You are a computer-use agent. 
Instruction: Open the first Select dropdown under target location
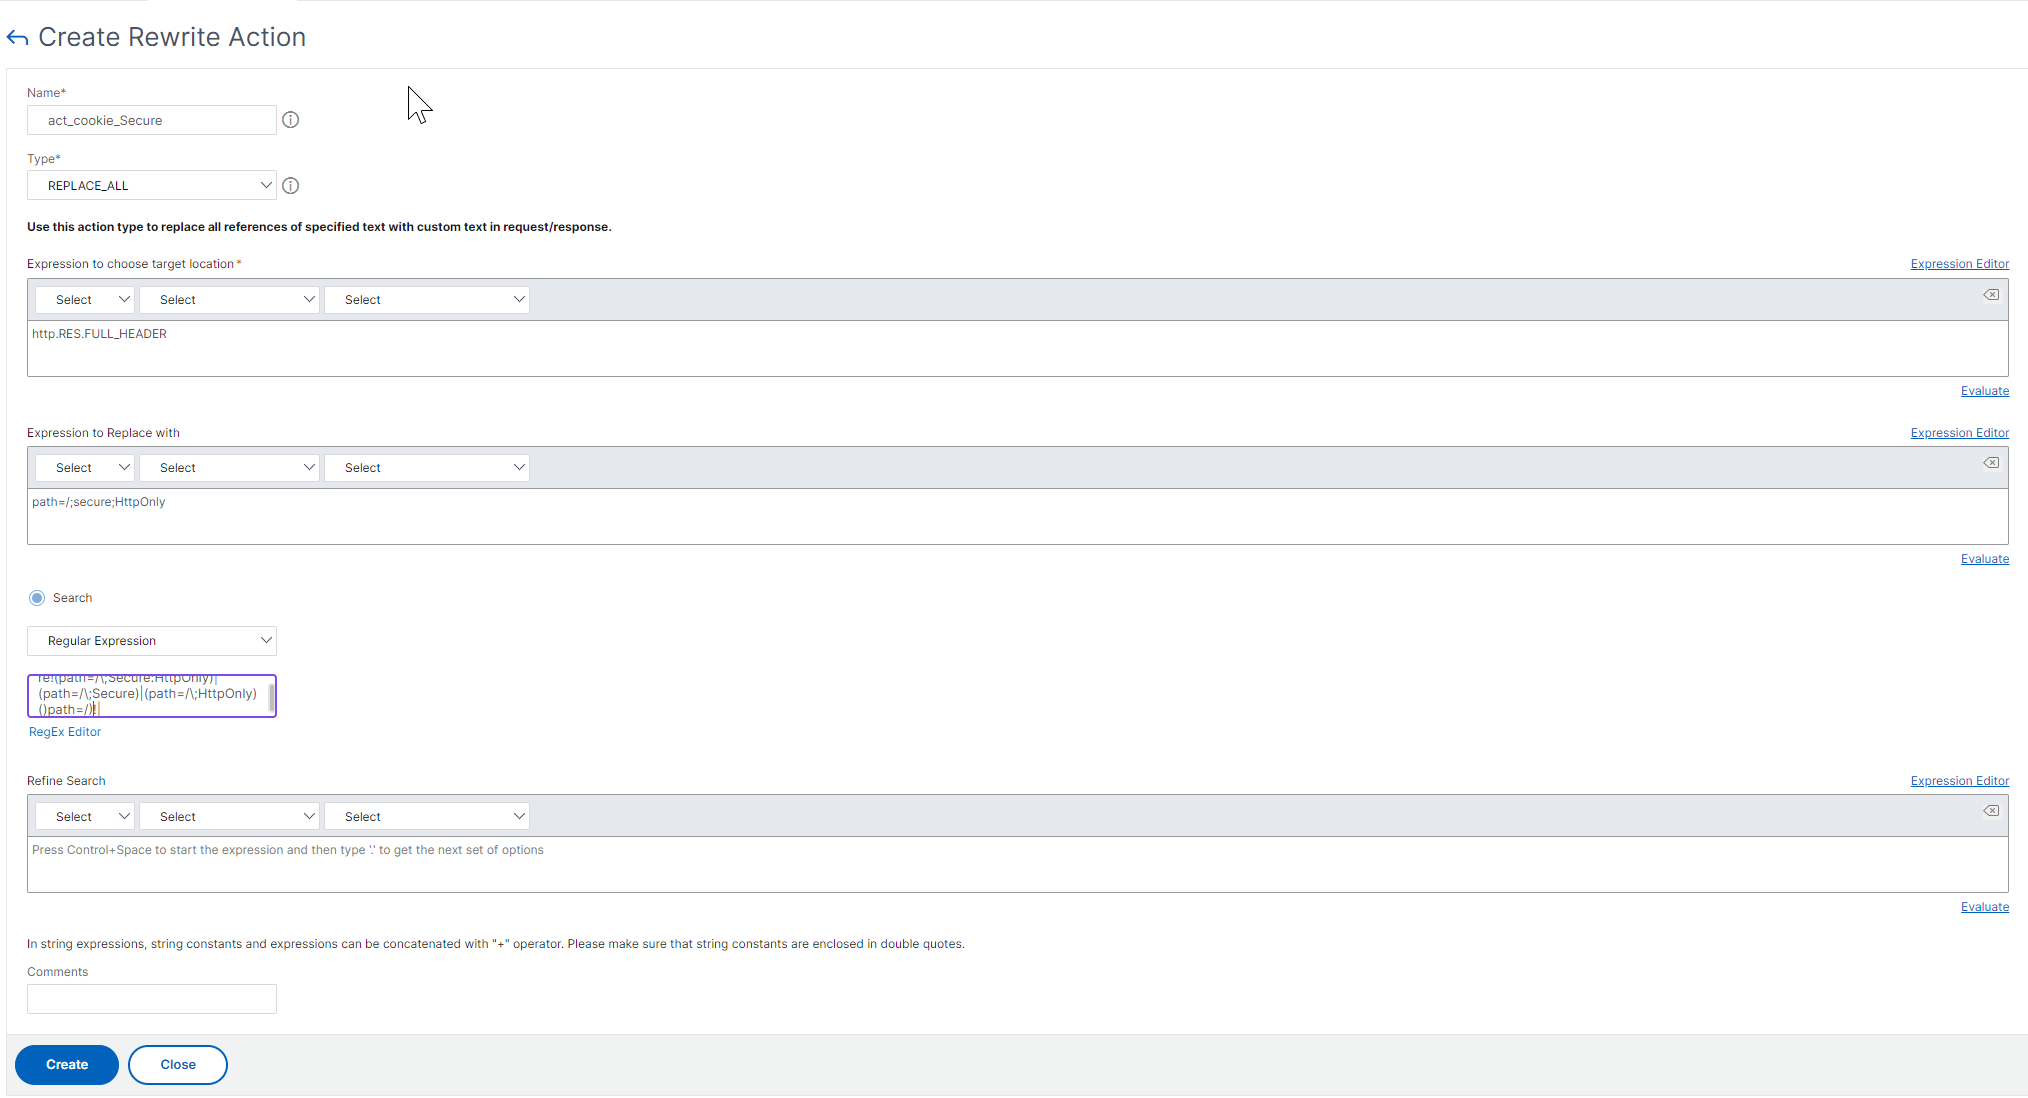point(84,299)
